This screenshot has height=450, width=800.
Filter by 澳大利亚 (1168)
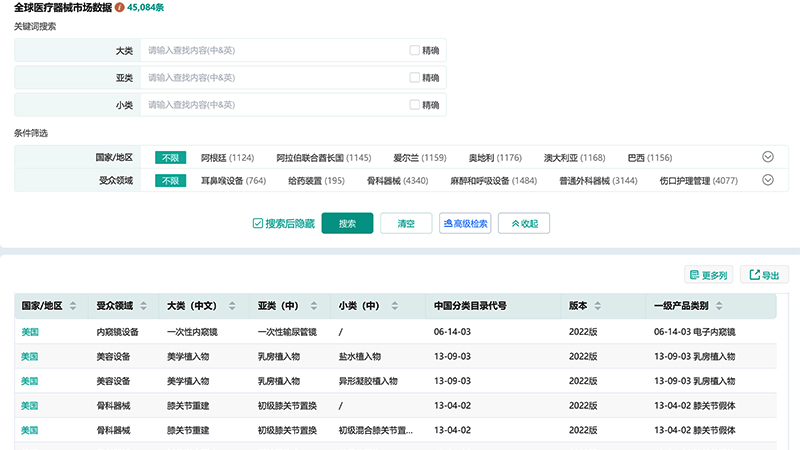[574, 158]
